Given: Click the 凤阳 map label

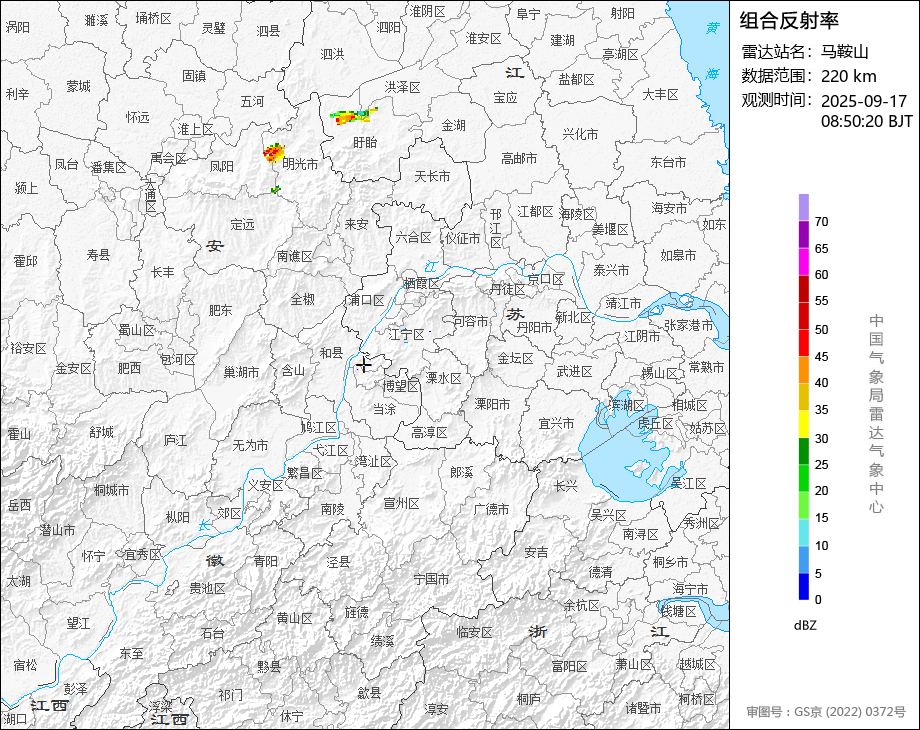Looking at the screenshot, I should pos(222,166).
